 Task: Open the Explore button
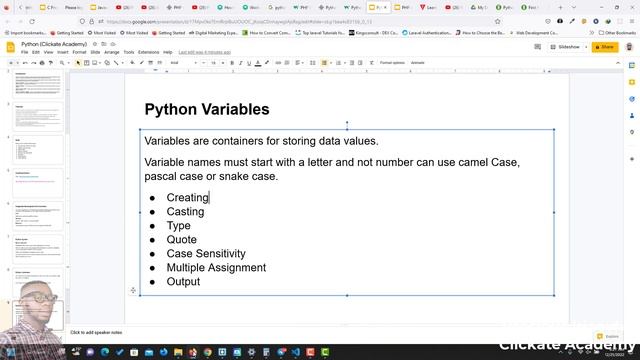(x=607, y=336)
